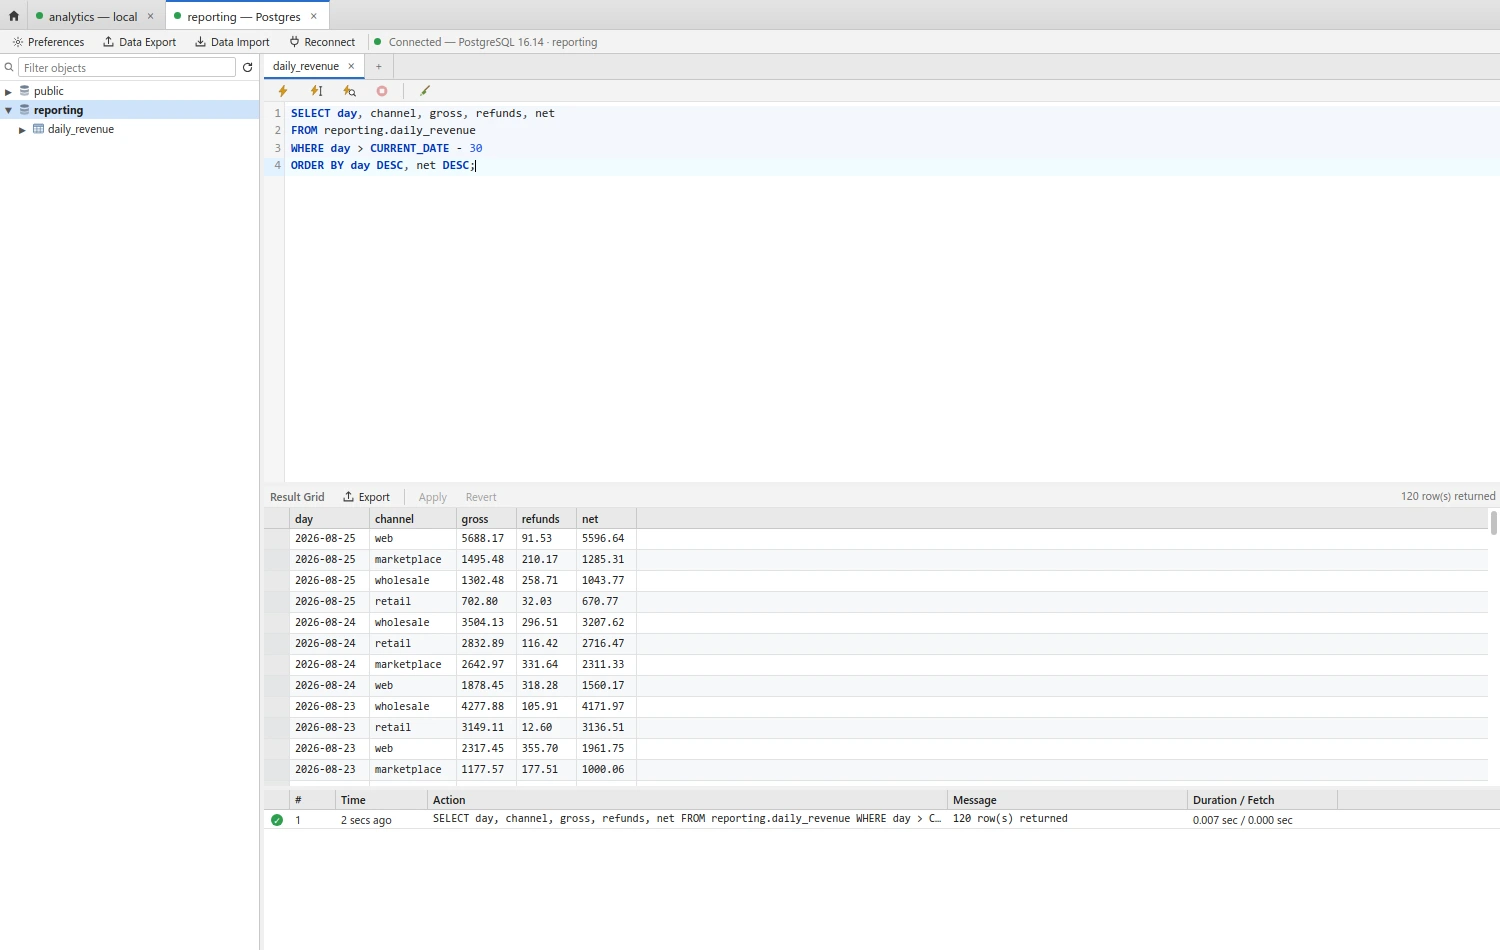Click the public schema database icon
Screen dimensions: 1500x950
(x=25, y=91)
